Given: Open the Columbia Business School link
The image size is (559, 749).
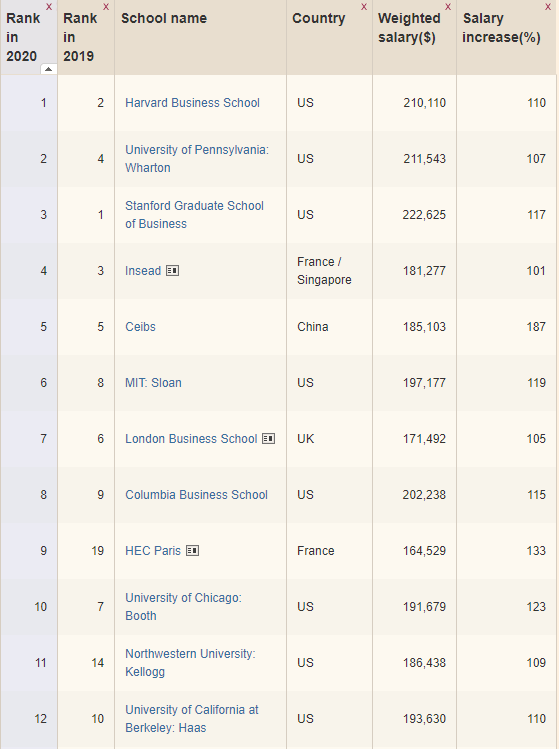Looking at the screenshot, I should pos(196,495).
